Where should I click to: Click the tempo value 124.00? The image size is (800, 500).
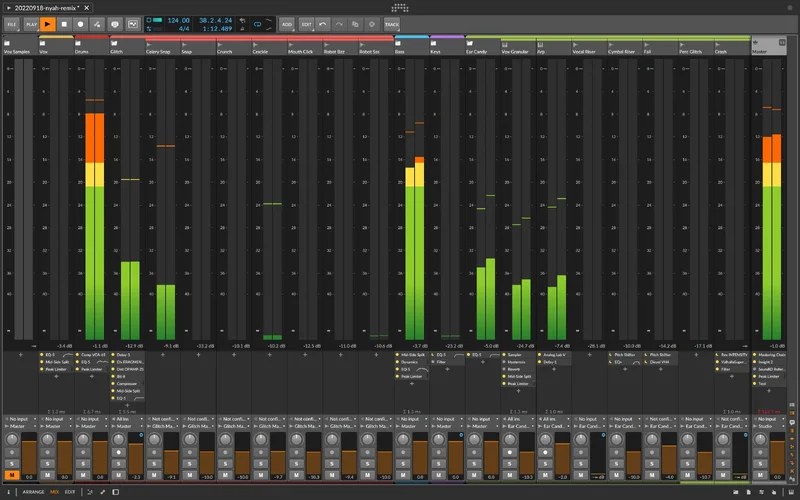(179, 19)
